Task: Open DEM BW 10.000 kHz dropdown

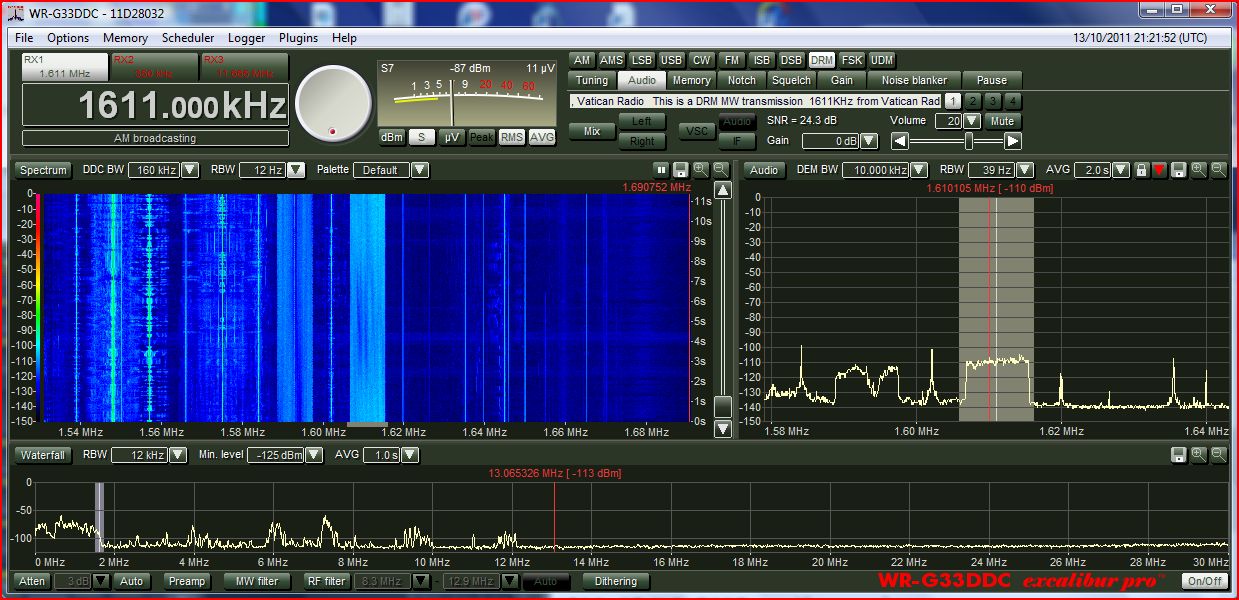Action: tap(917, 170)
